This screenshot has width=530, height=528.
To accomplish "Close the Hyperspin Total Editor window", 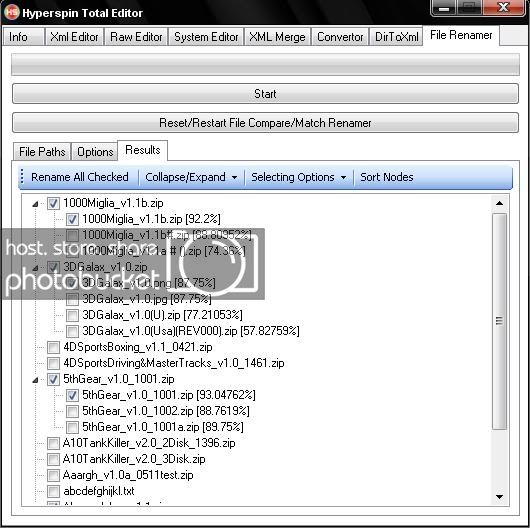I will 504,8.
